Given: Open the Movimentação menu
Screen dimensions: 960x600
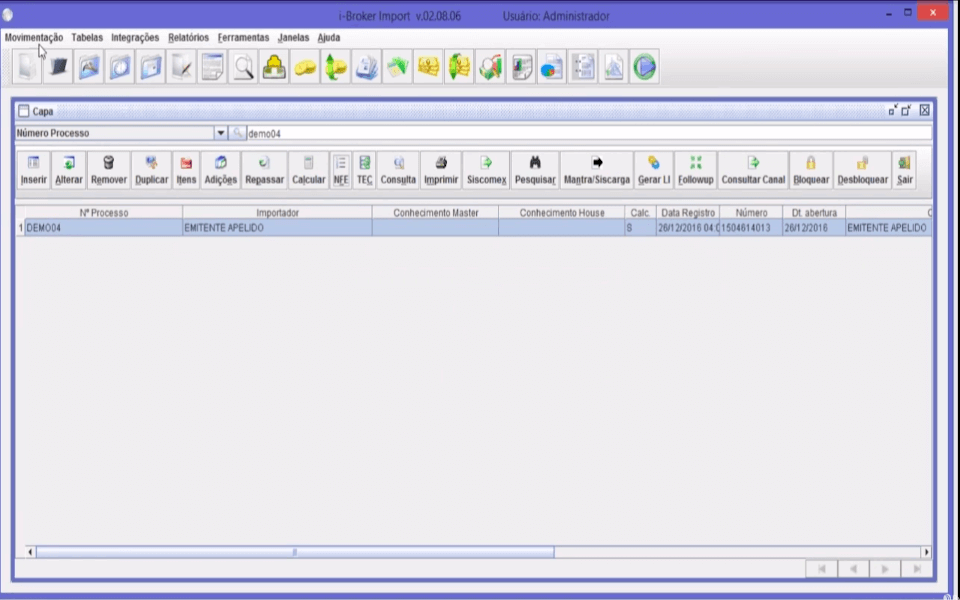Looking at the screenshot, I should [34, 37].
